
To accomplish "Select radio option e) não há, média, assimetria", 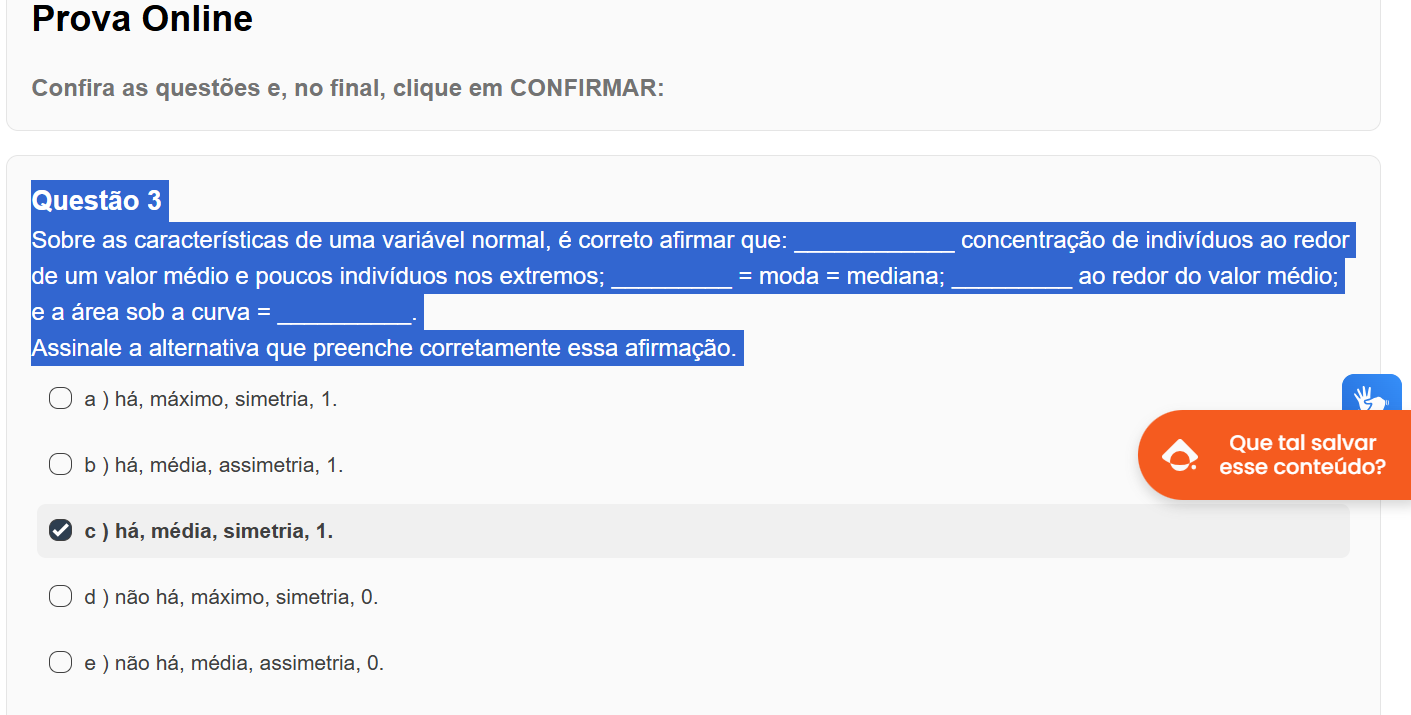I will [x=61, y=663].
